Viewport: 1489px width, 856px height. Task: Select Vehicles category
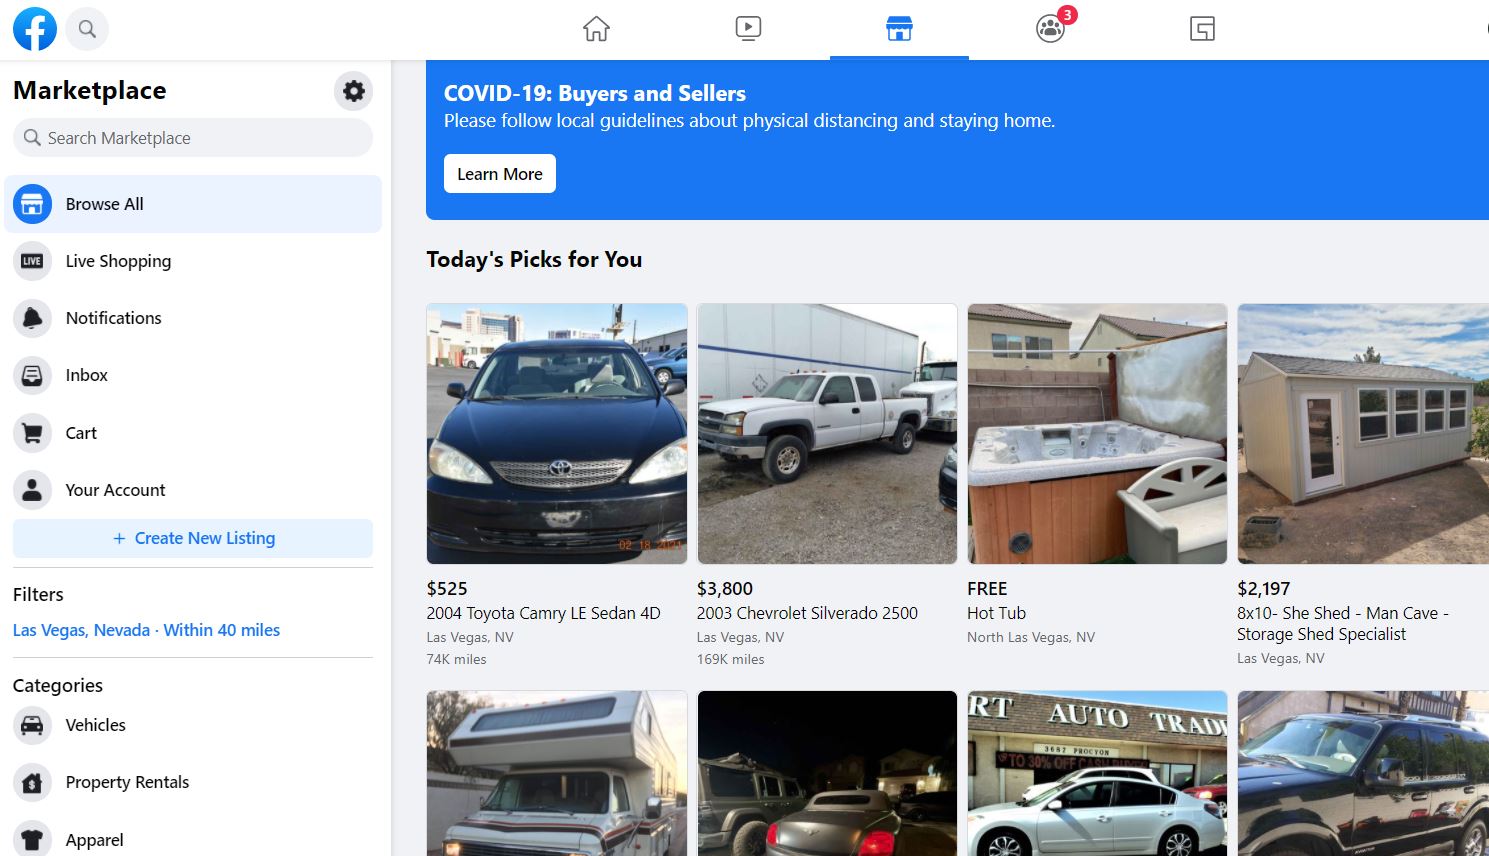(193, 725)
